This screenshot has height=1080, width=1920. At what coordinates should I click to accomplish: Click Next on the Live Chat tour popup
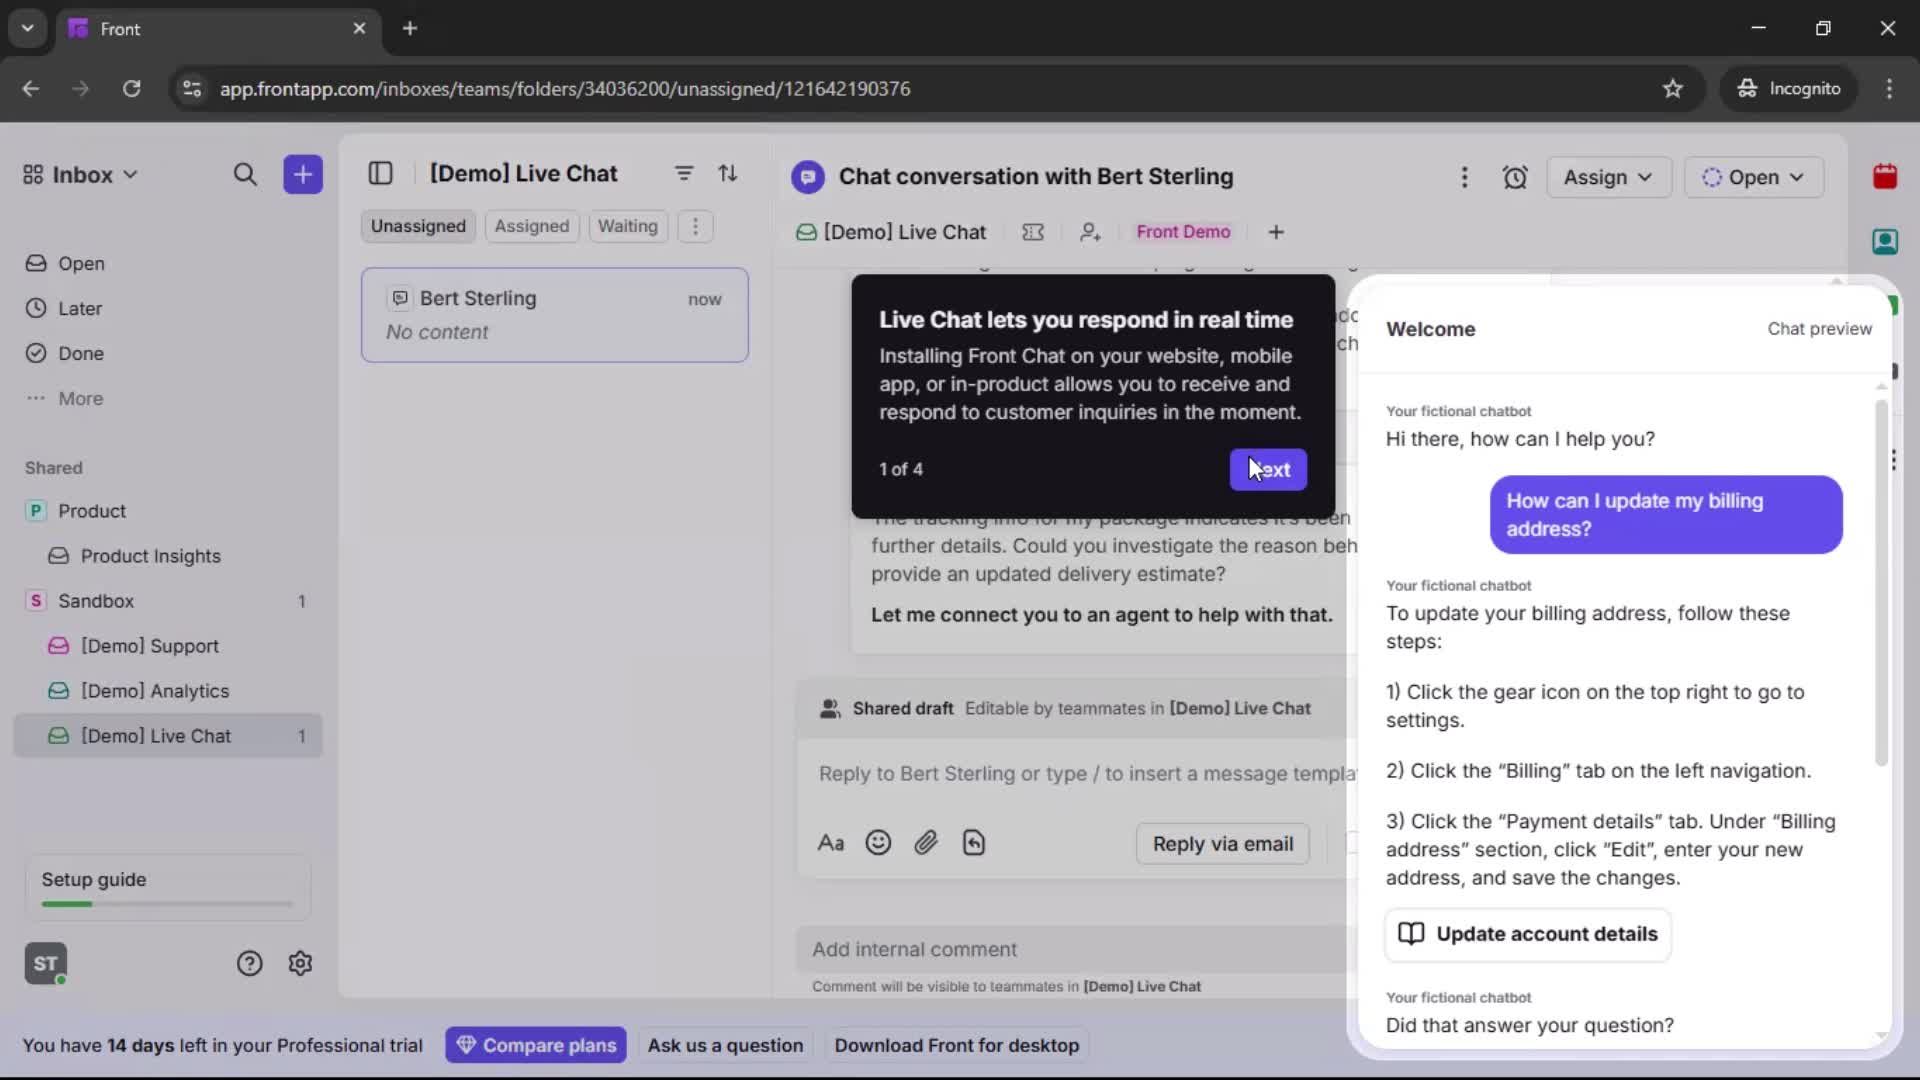(x=1268, y=469)
